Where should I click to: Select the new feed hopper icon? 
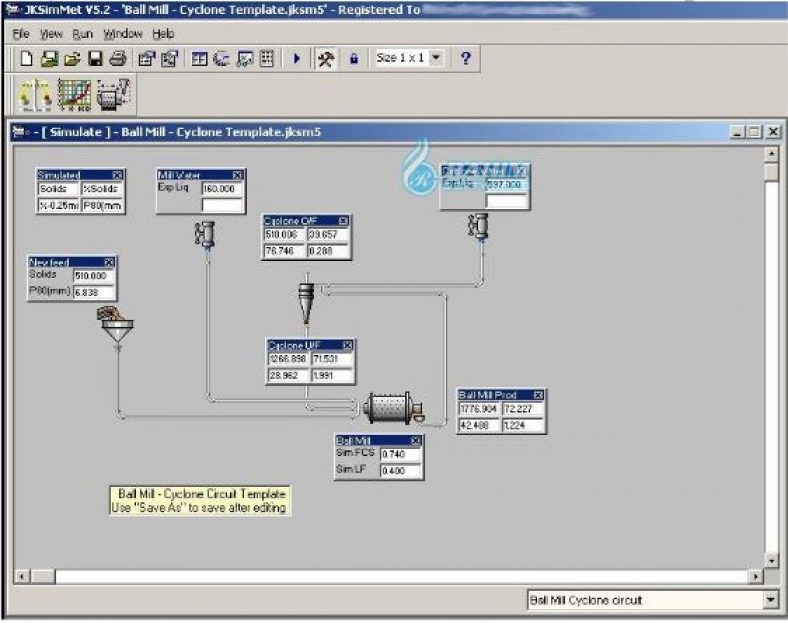click(x=116, y=325)
